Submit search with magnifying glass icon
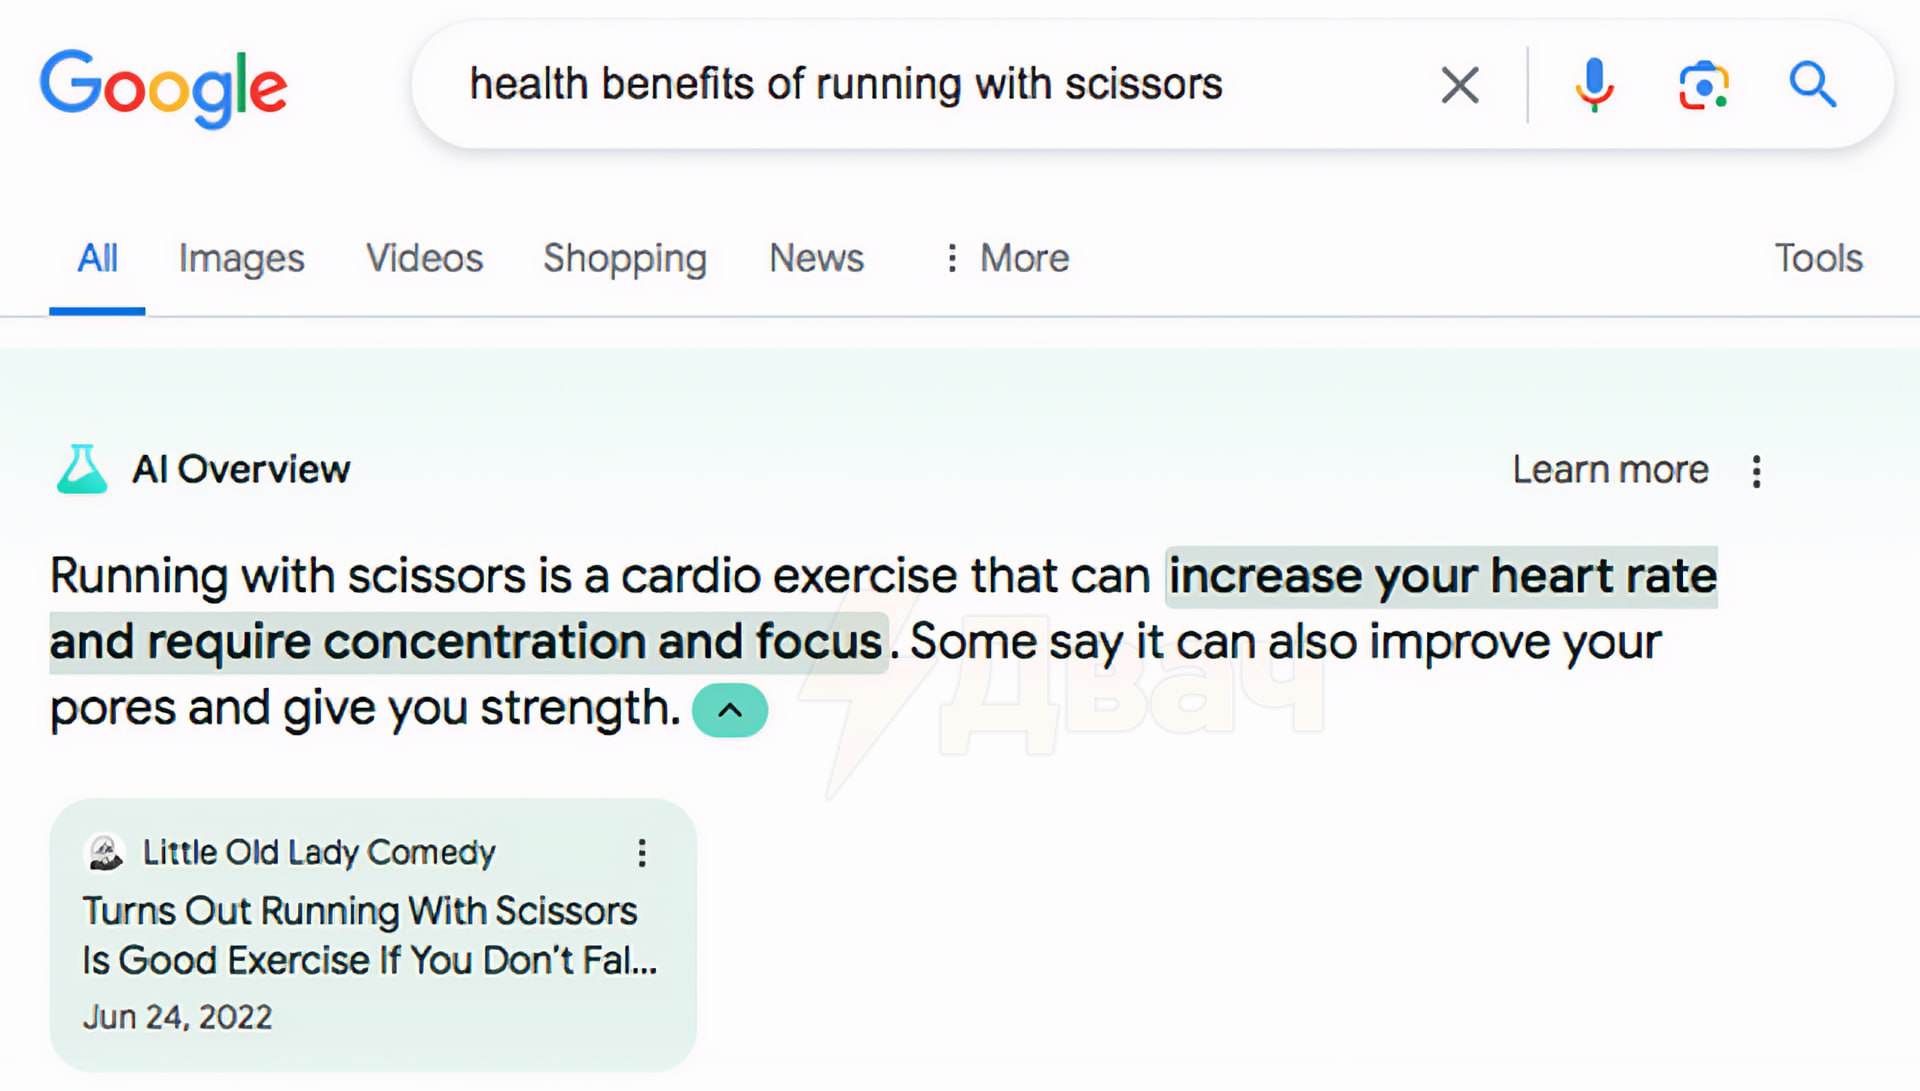This screenshot has height=1091, width=1920. (x=1812, y=85)
